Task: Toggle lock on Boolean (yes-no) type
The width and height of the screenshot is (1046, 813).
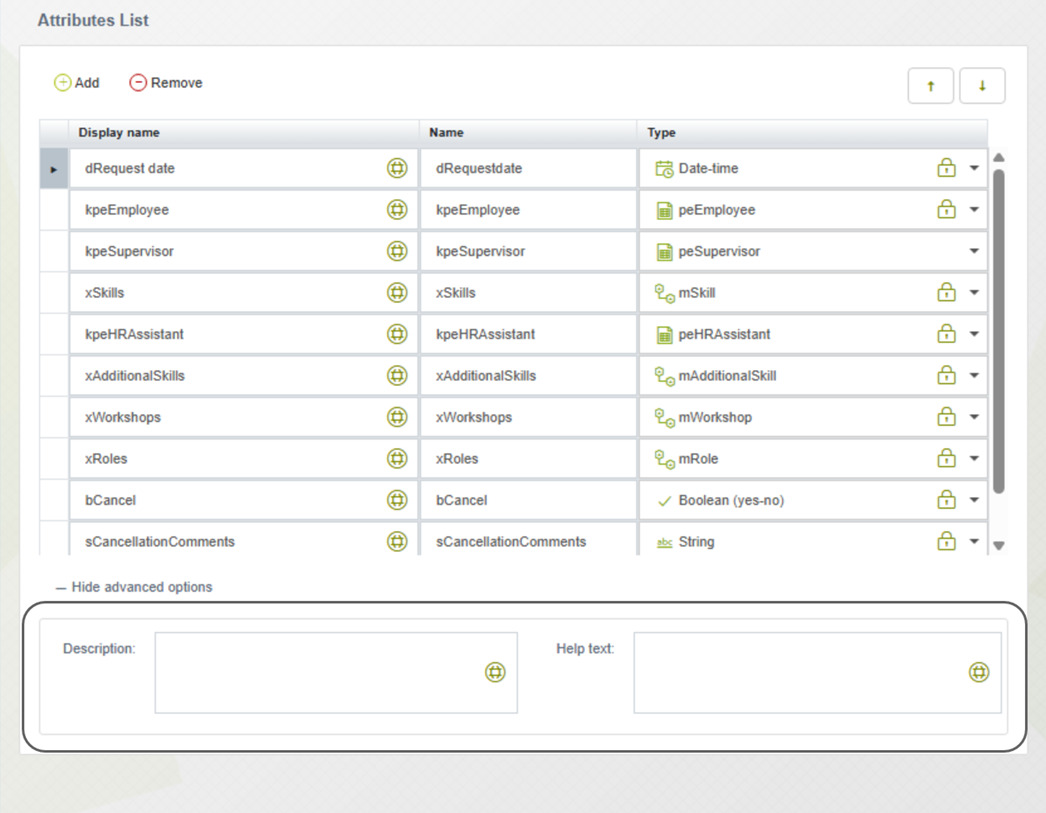Action: 945,500
